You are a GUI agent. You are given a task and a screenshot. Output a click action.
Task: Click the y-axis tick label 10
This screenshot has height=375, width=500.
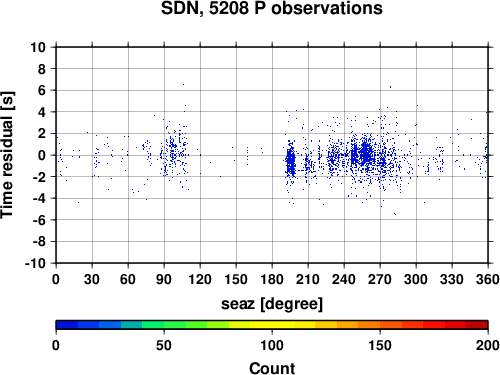(38, 47)
